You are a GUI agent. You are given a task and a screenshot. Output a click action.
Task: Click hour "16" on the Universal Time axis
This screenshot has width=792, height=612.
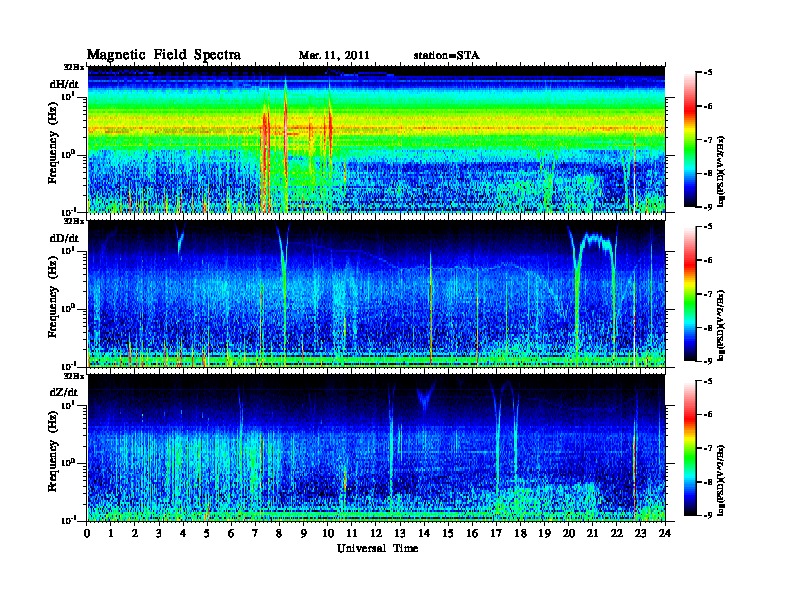point(472,533)
